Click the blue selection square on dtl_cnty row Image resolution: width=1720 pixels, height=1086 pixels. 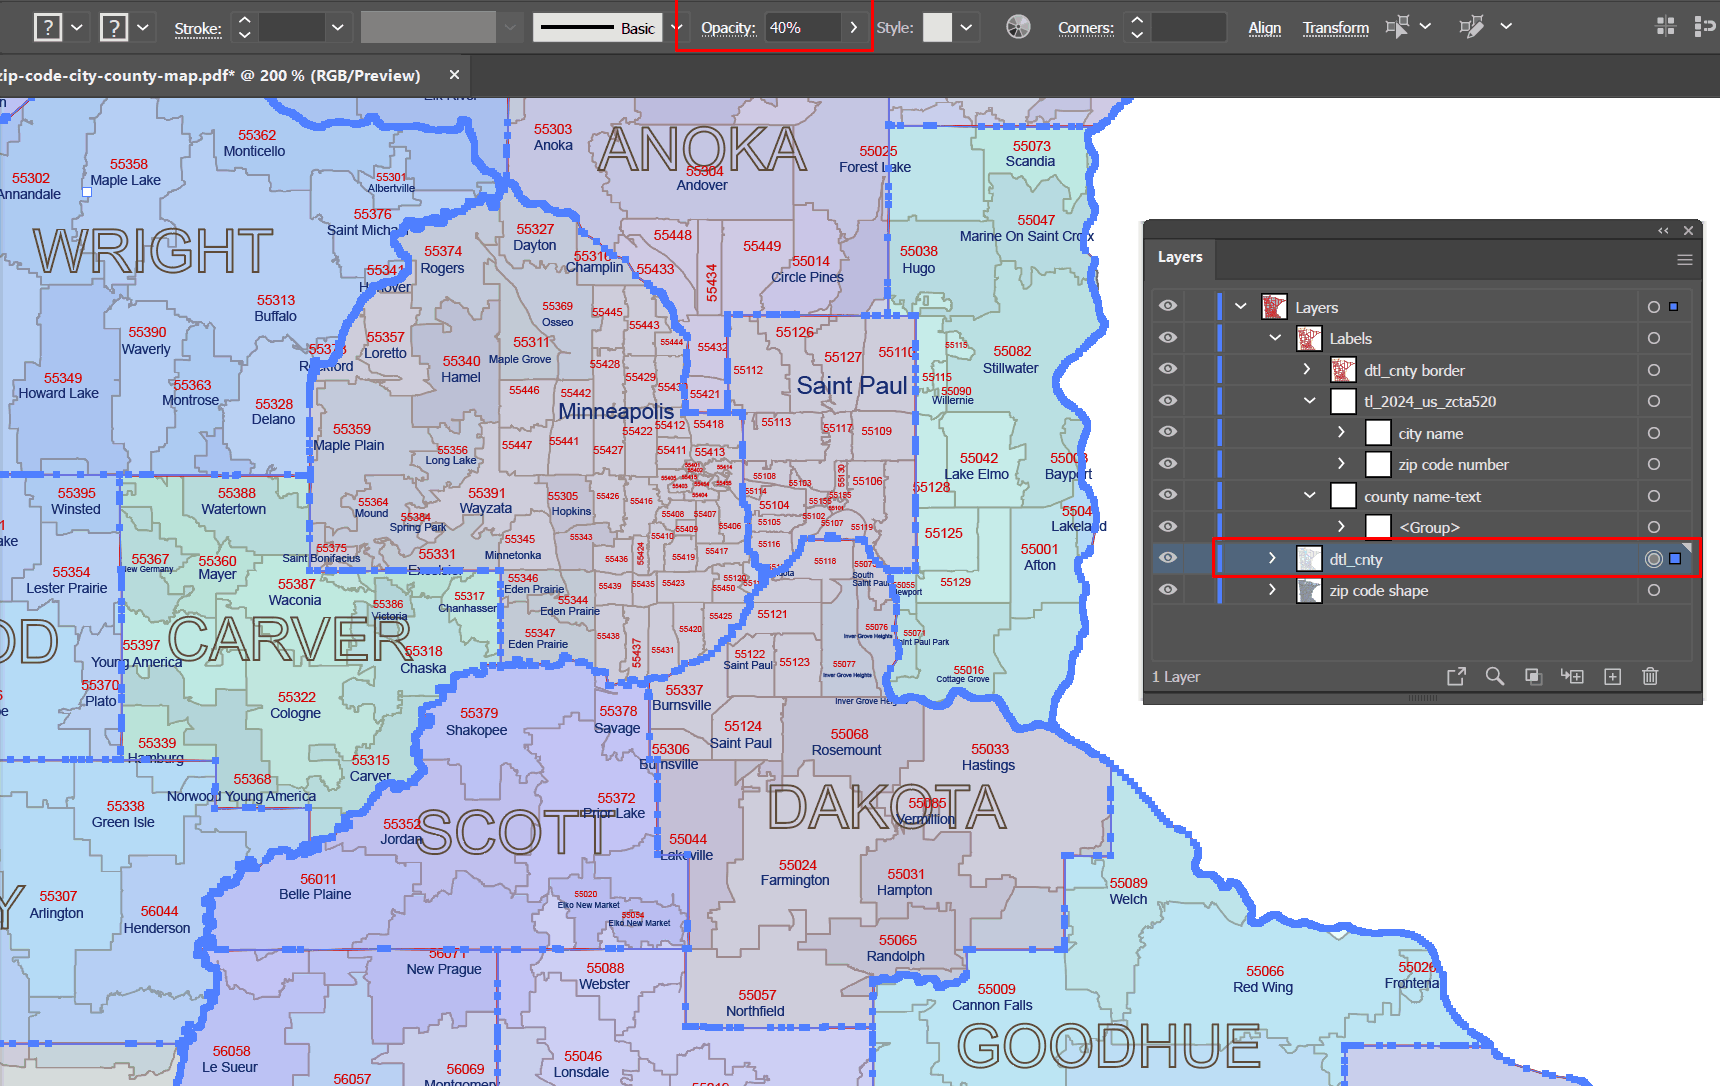point(1675,559)
